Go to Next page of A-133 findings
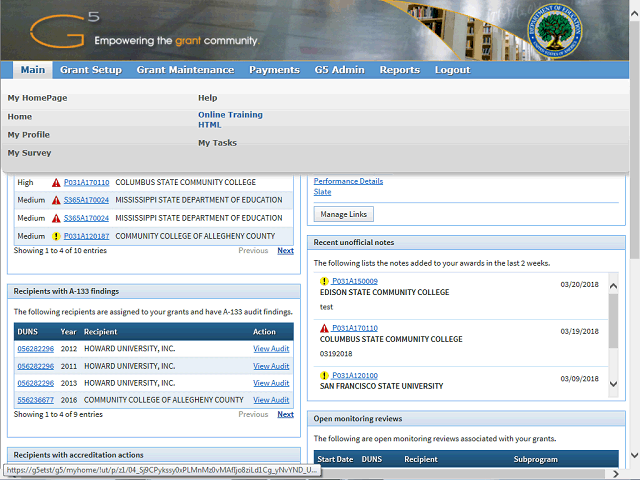This screenshot has width=640, height=480. [x=285, y=414]
